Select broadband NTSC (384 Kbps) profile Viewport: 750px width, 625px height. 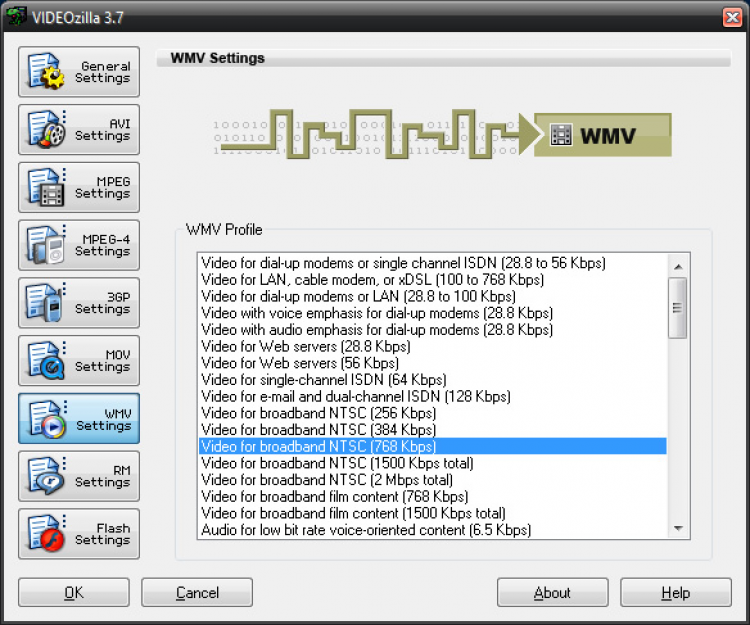tap(432, 430)
